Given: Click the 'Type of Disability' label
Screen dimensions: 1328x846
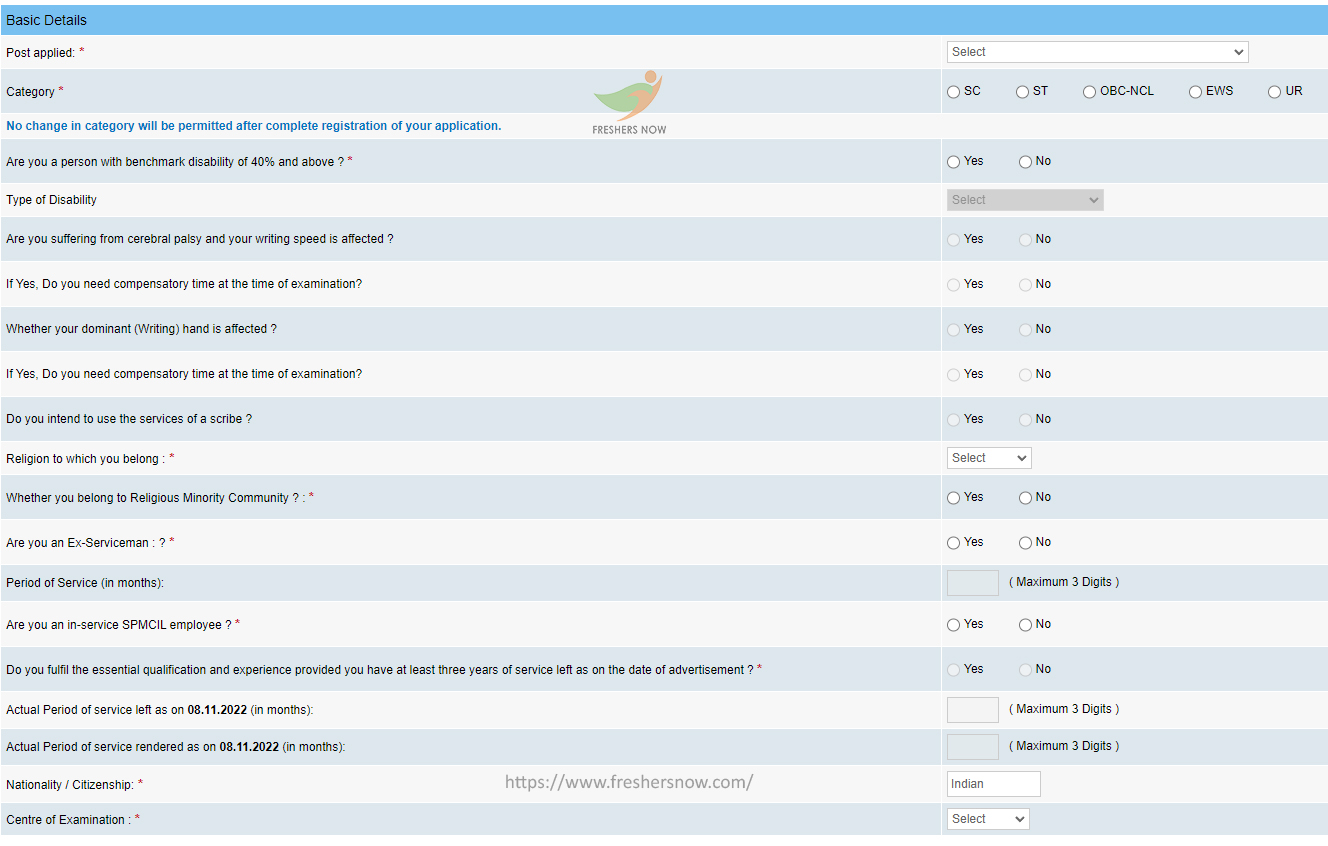Looking at the screenshot, I should coord(51,200).
